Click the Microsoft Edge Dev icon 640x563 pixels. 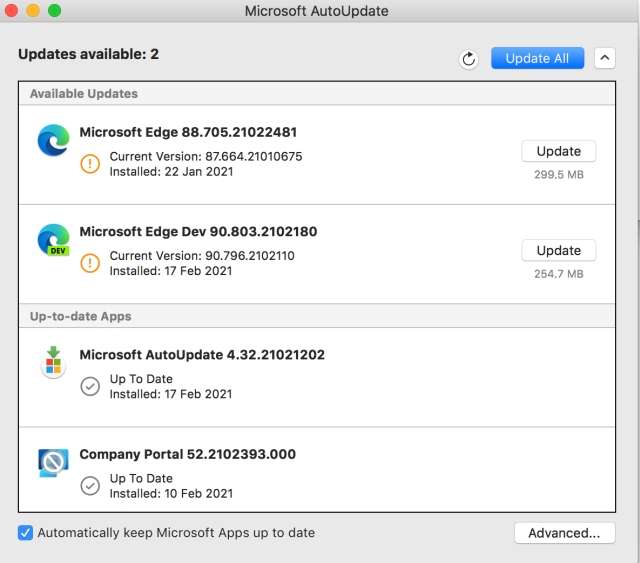53,240
